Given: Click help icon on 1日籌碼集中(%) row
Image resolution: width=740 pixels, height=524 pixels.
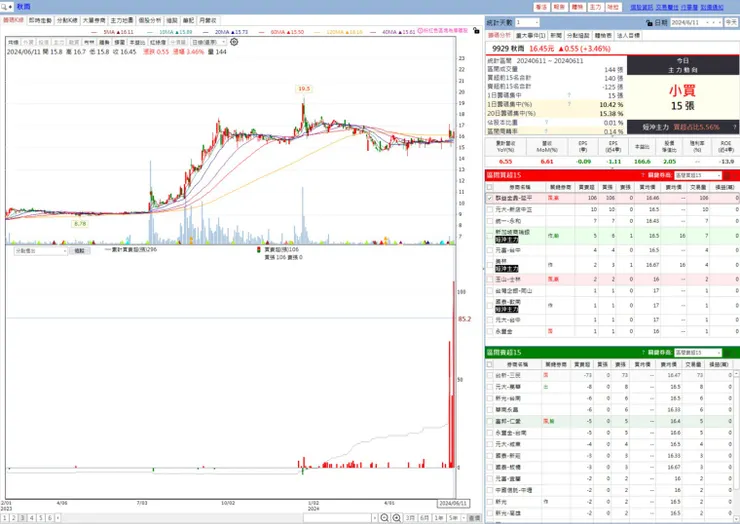Looking at the screenshot, I should 569,104.
